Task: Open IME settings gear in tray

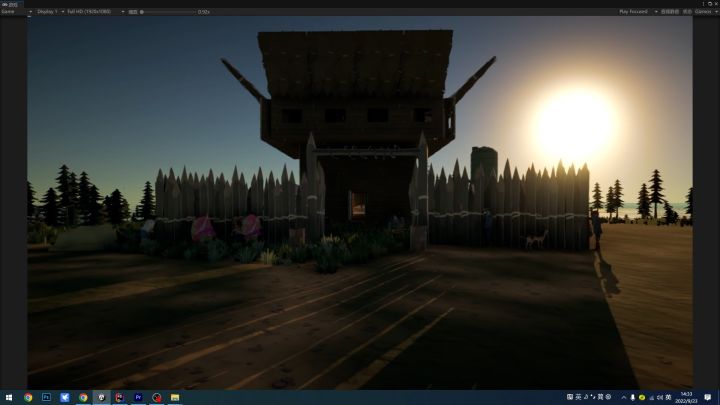Action: coord(608,397)
